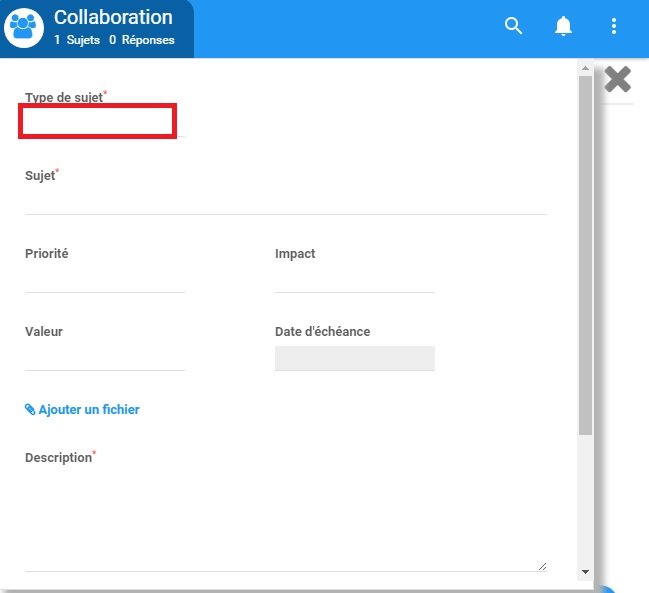Expand the Impact dropdown field
649x593 pixels.
(x=355, y=280)
